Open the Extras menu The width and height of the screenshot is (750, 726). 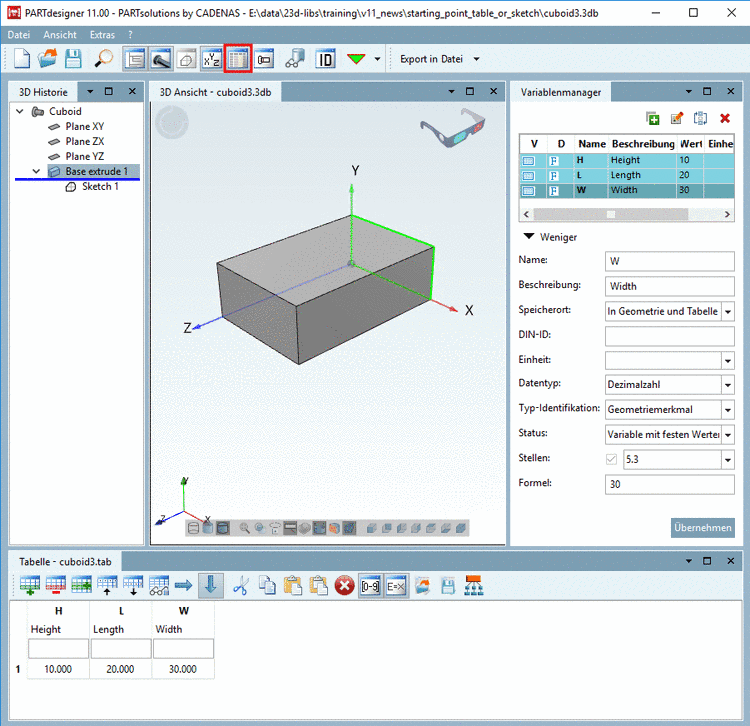click(x=102, y=34)
